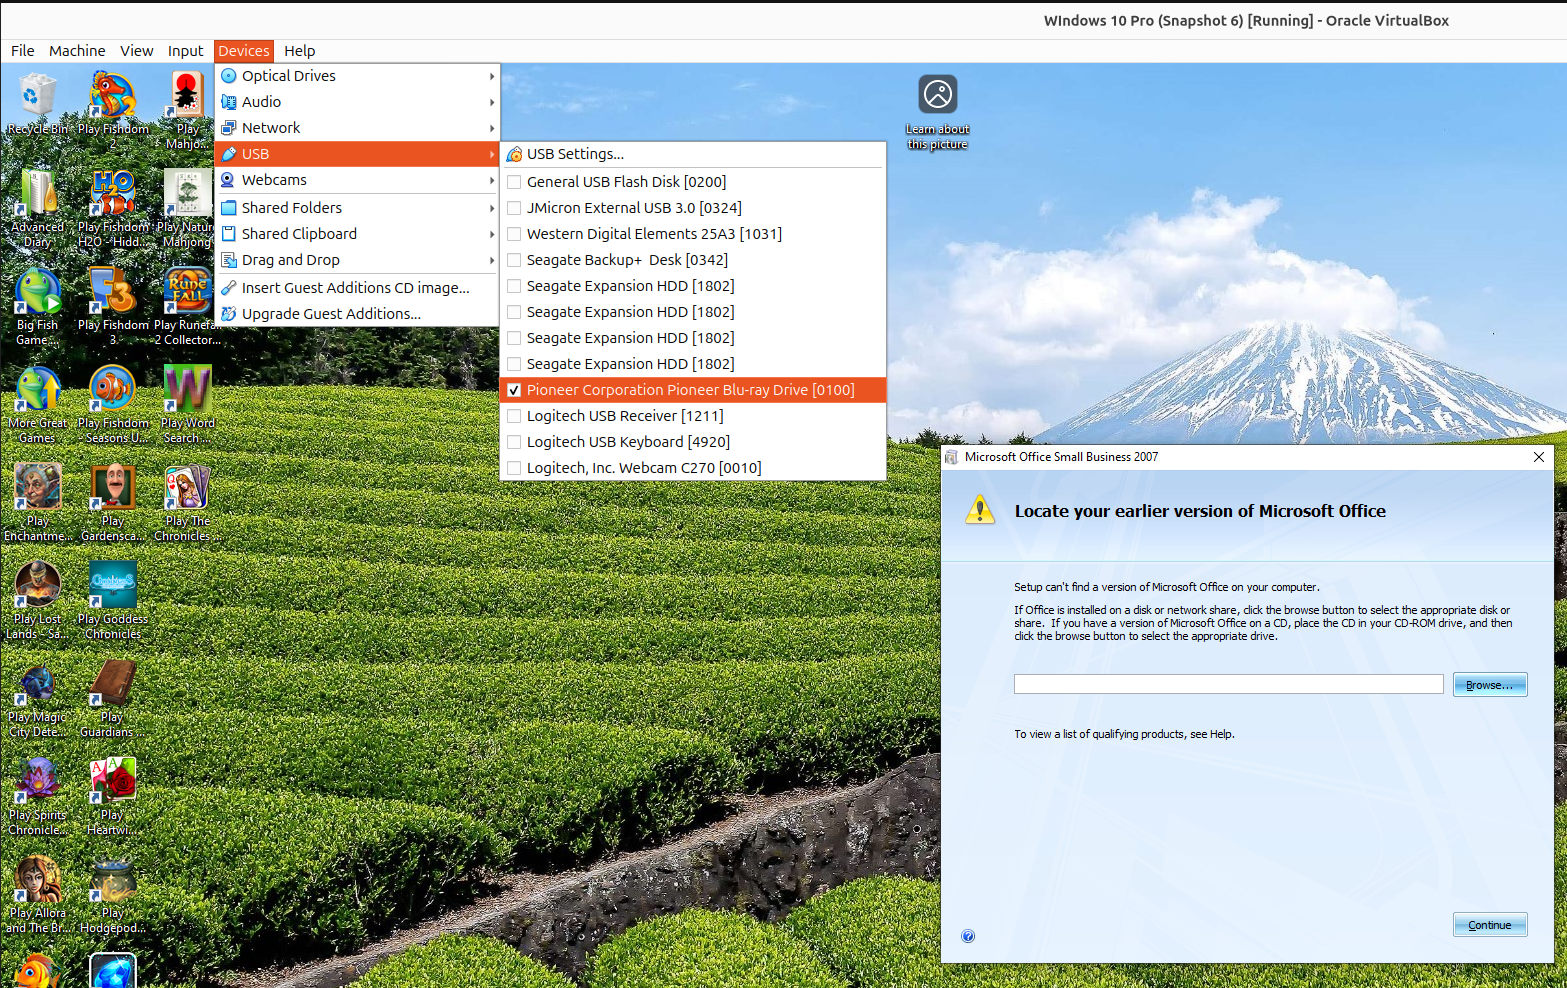1567x988 pixels.
Task: Open the Machine menu
Action: point(77,51)
